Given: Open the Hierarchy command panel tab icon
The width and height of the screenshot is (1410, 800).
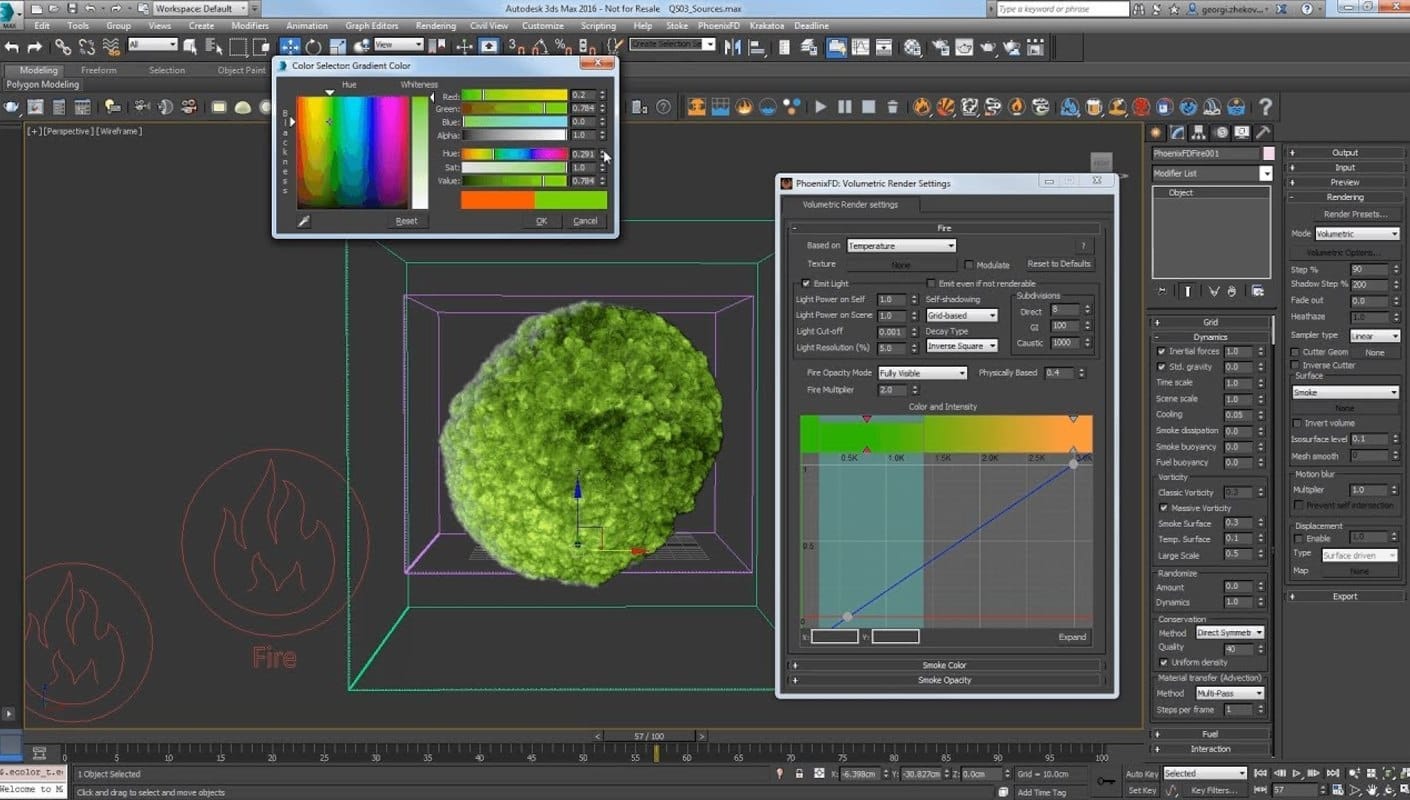Looking at the screenshot, I should (1199, 132).
